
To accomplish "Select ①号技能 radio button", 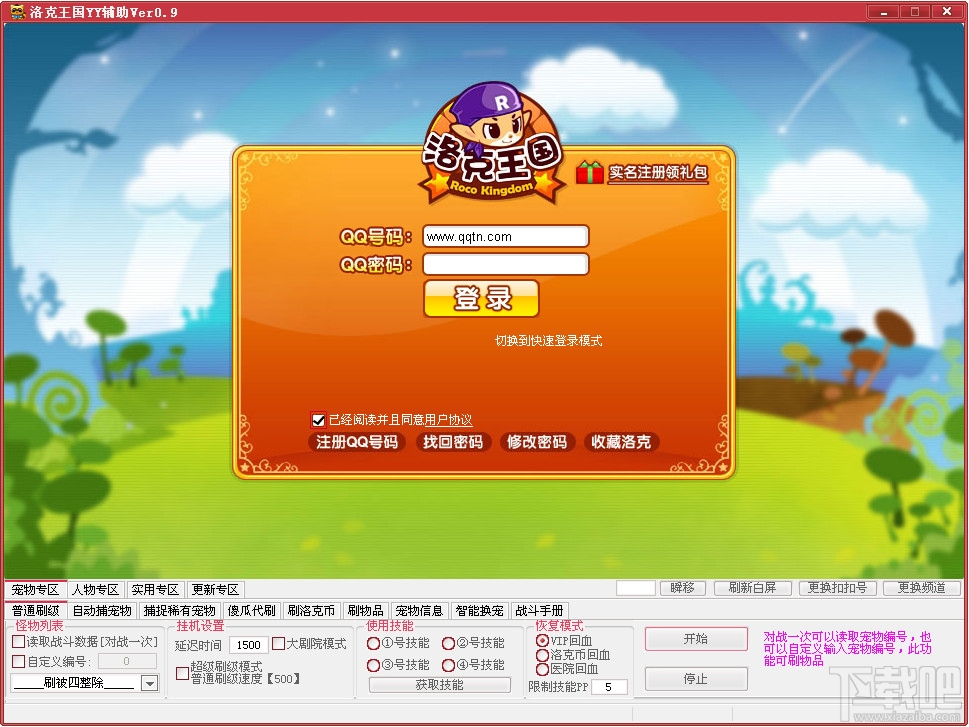I will tap(373, 644).
